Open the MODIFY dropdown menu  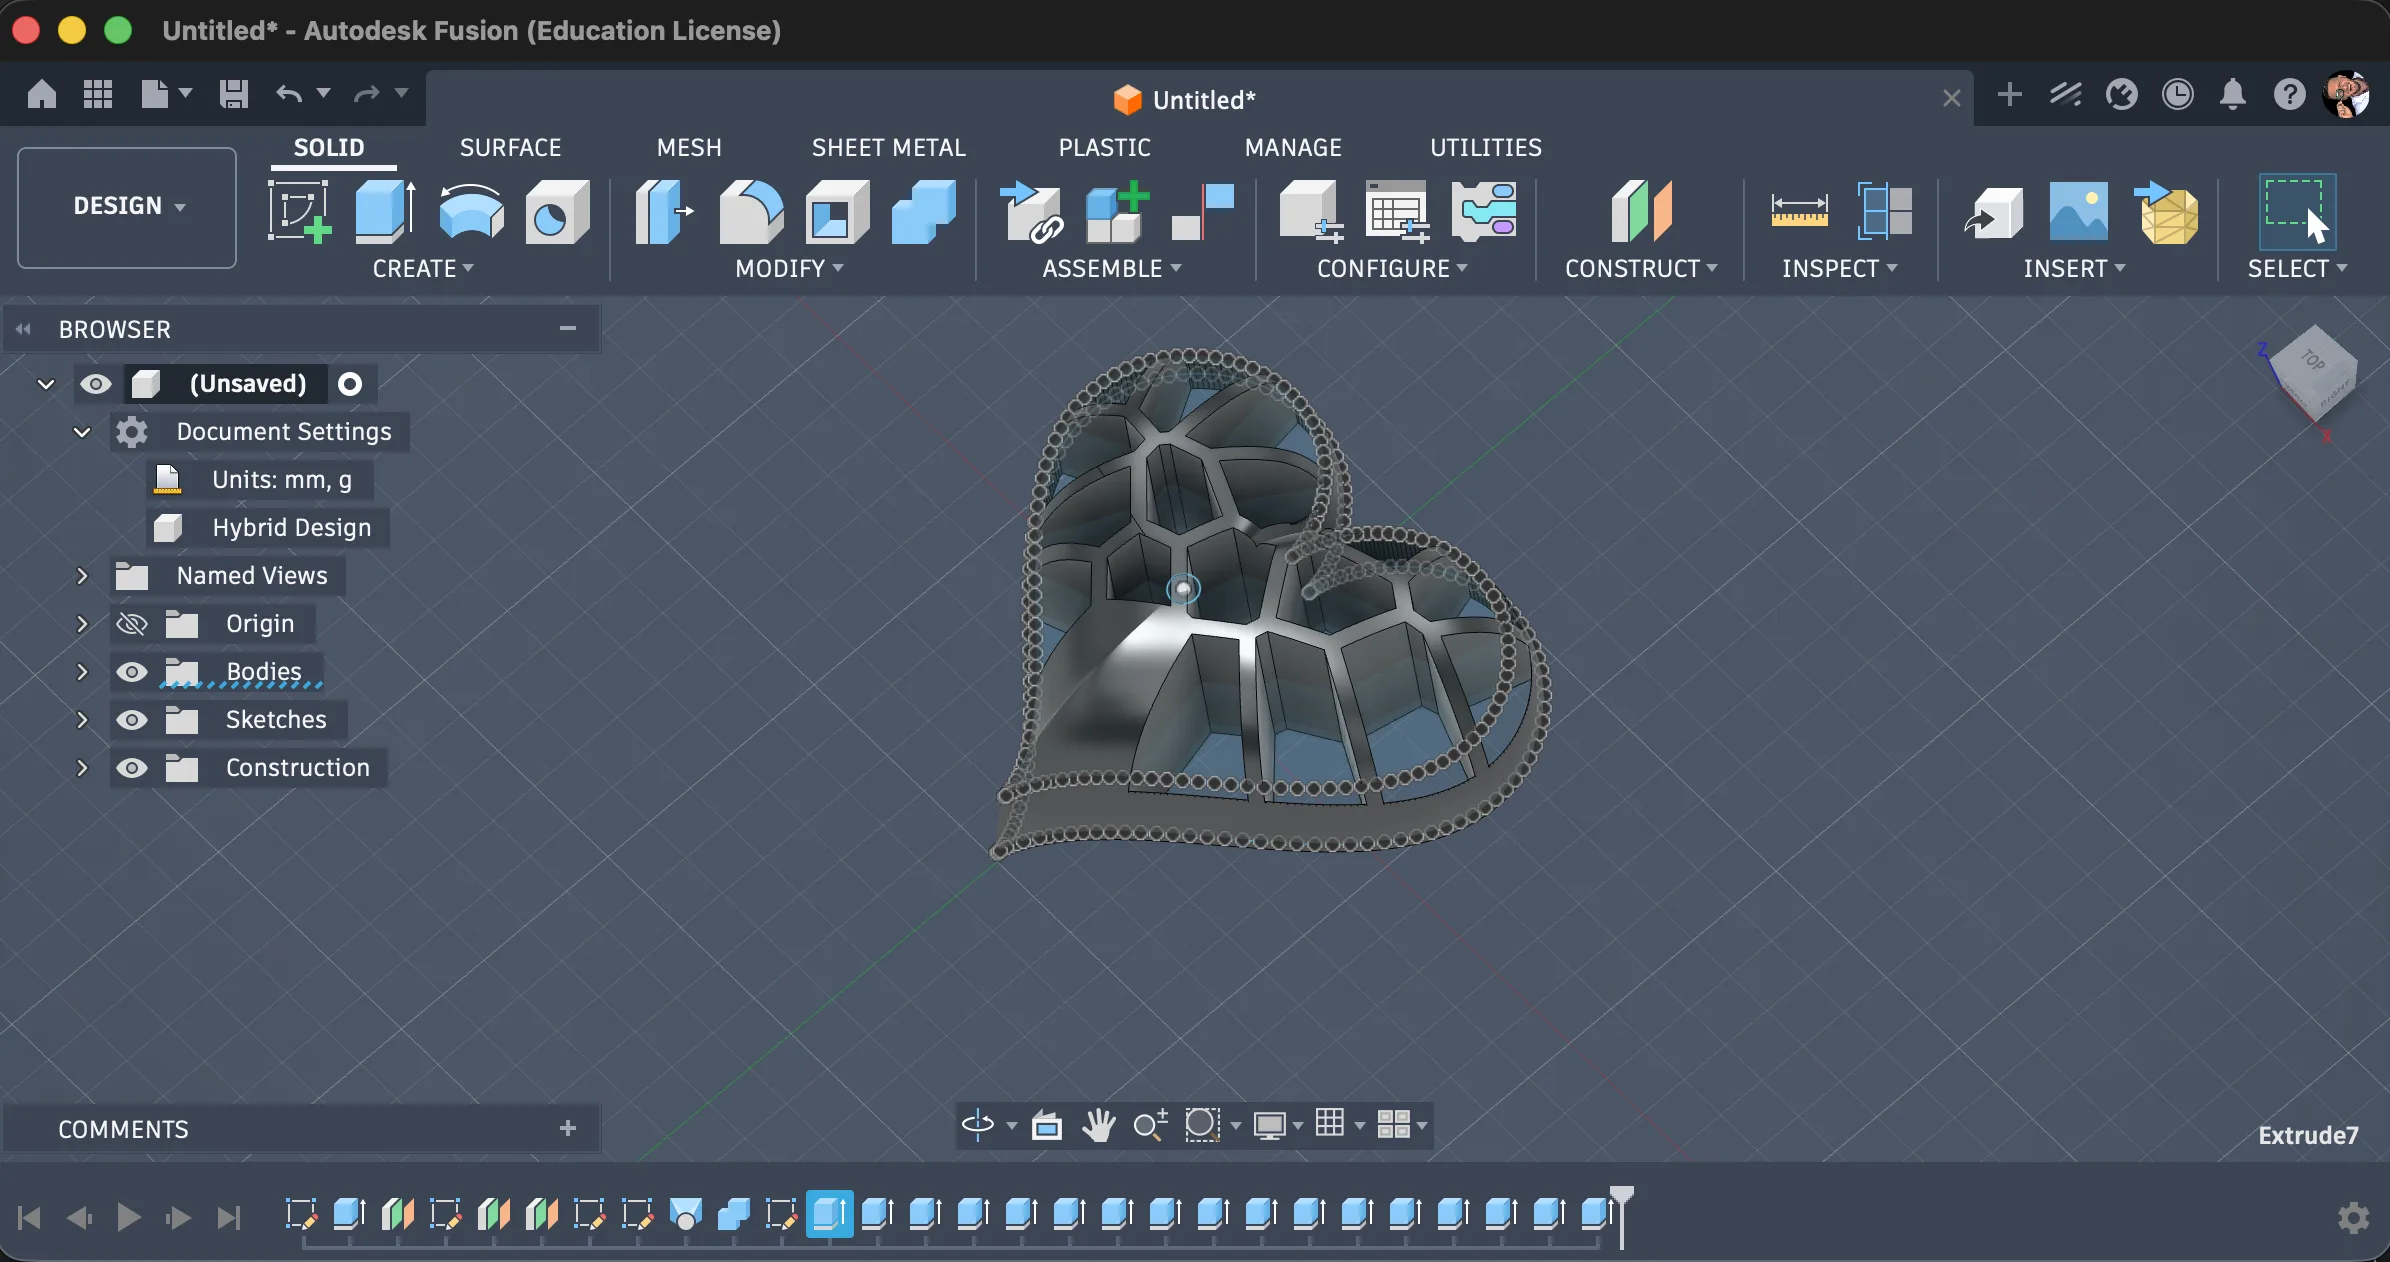(x=789, y=269)
